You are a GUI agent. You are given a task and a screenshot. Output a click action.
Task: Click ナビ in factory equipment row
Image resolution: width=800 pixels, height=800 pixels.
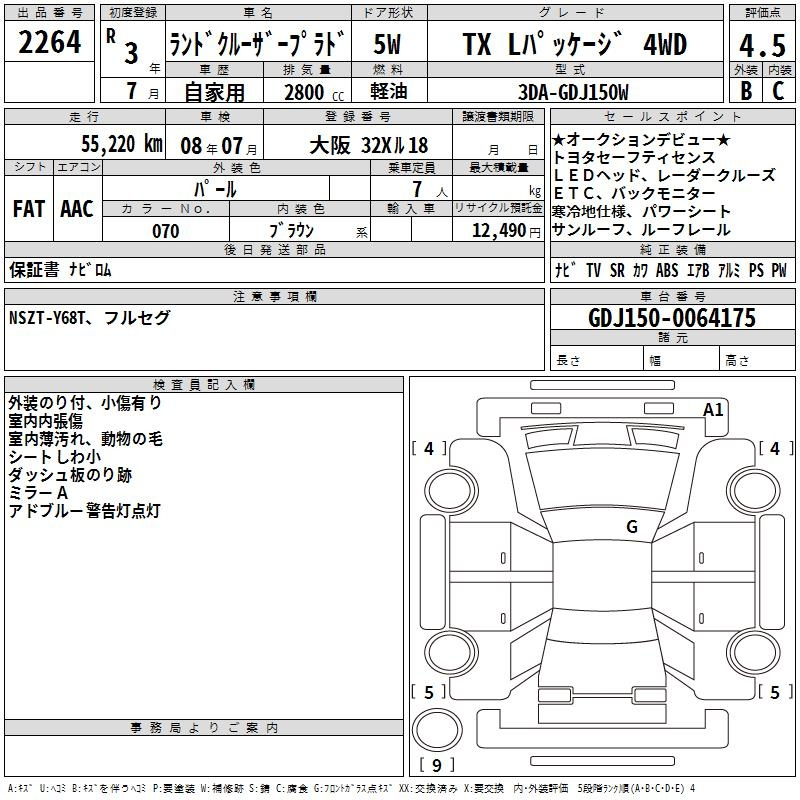click(565, 270)
